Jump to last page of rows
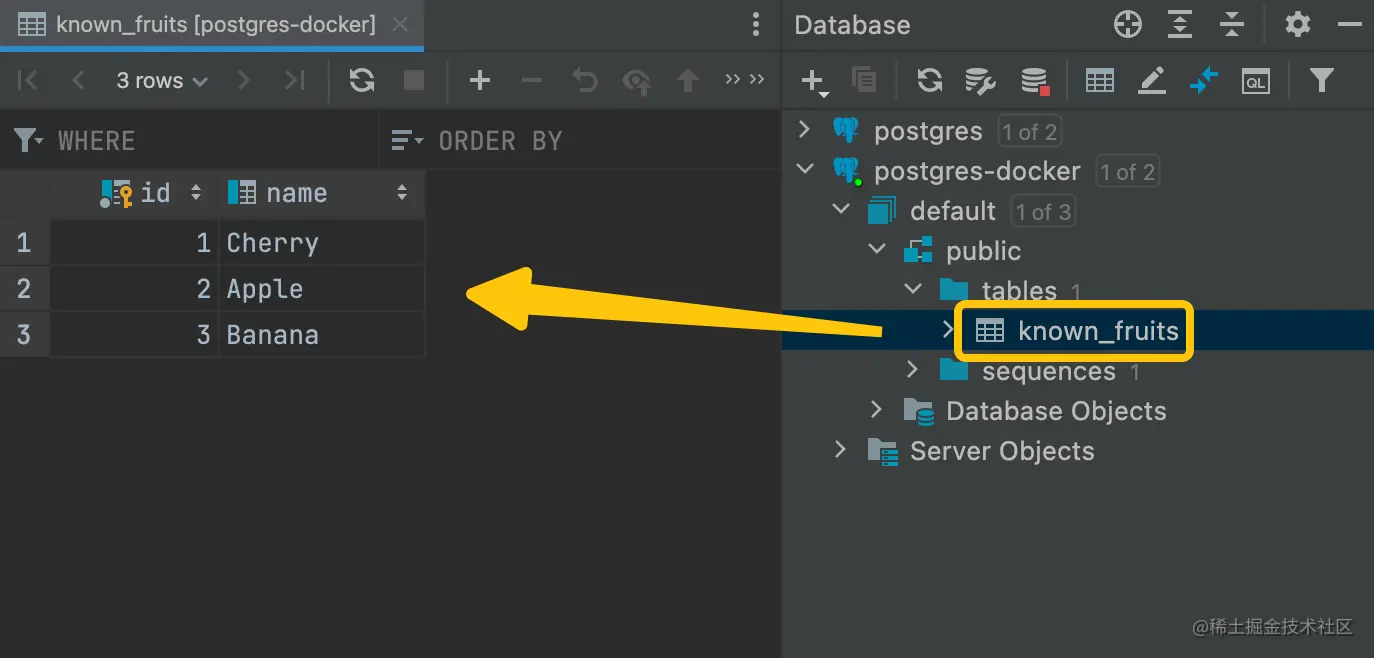This screenshot has height=658, width=1374. 294,80
